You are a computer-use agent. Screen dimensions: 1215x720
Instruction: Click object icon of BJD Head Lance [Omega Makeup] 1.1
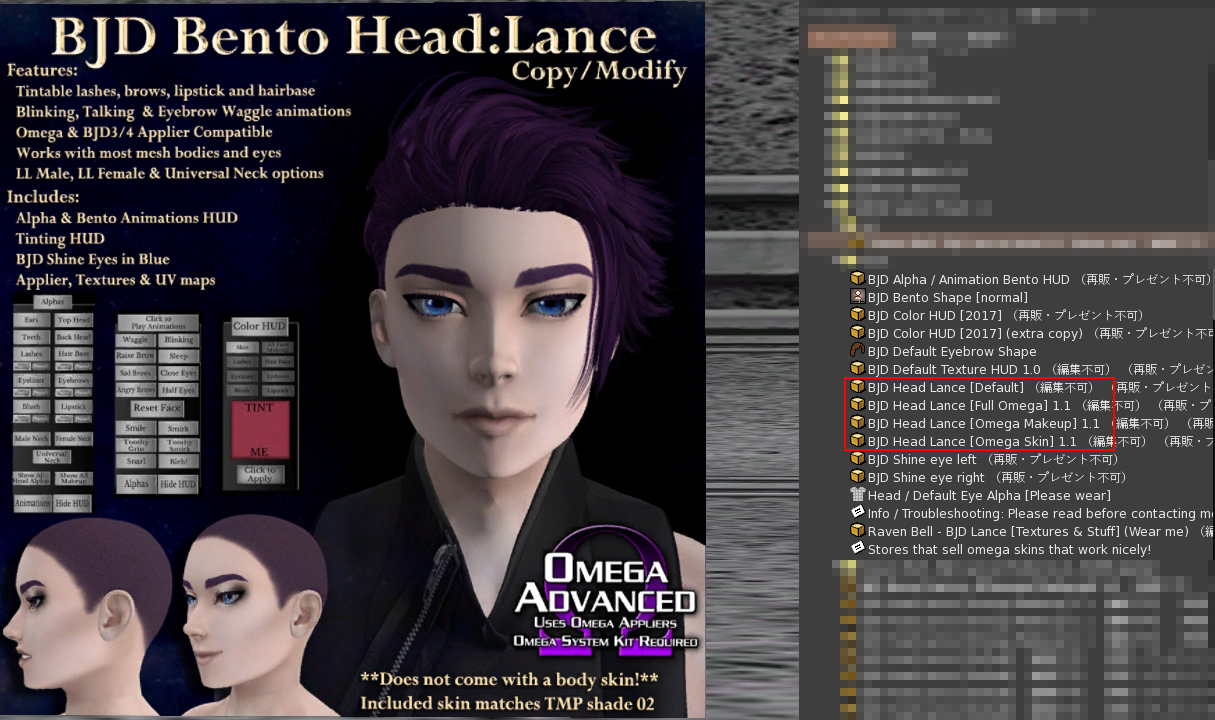click(x=857, y=423)
